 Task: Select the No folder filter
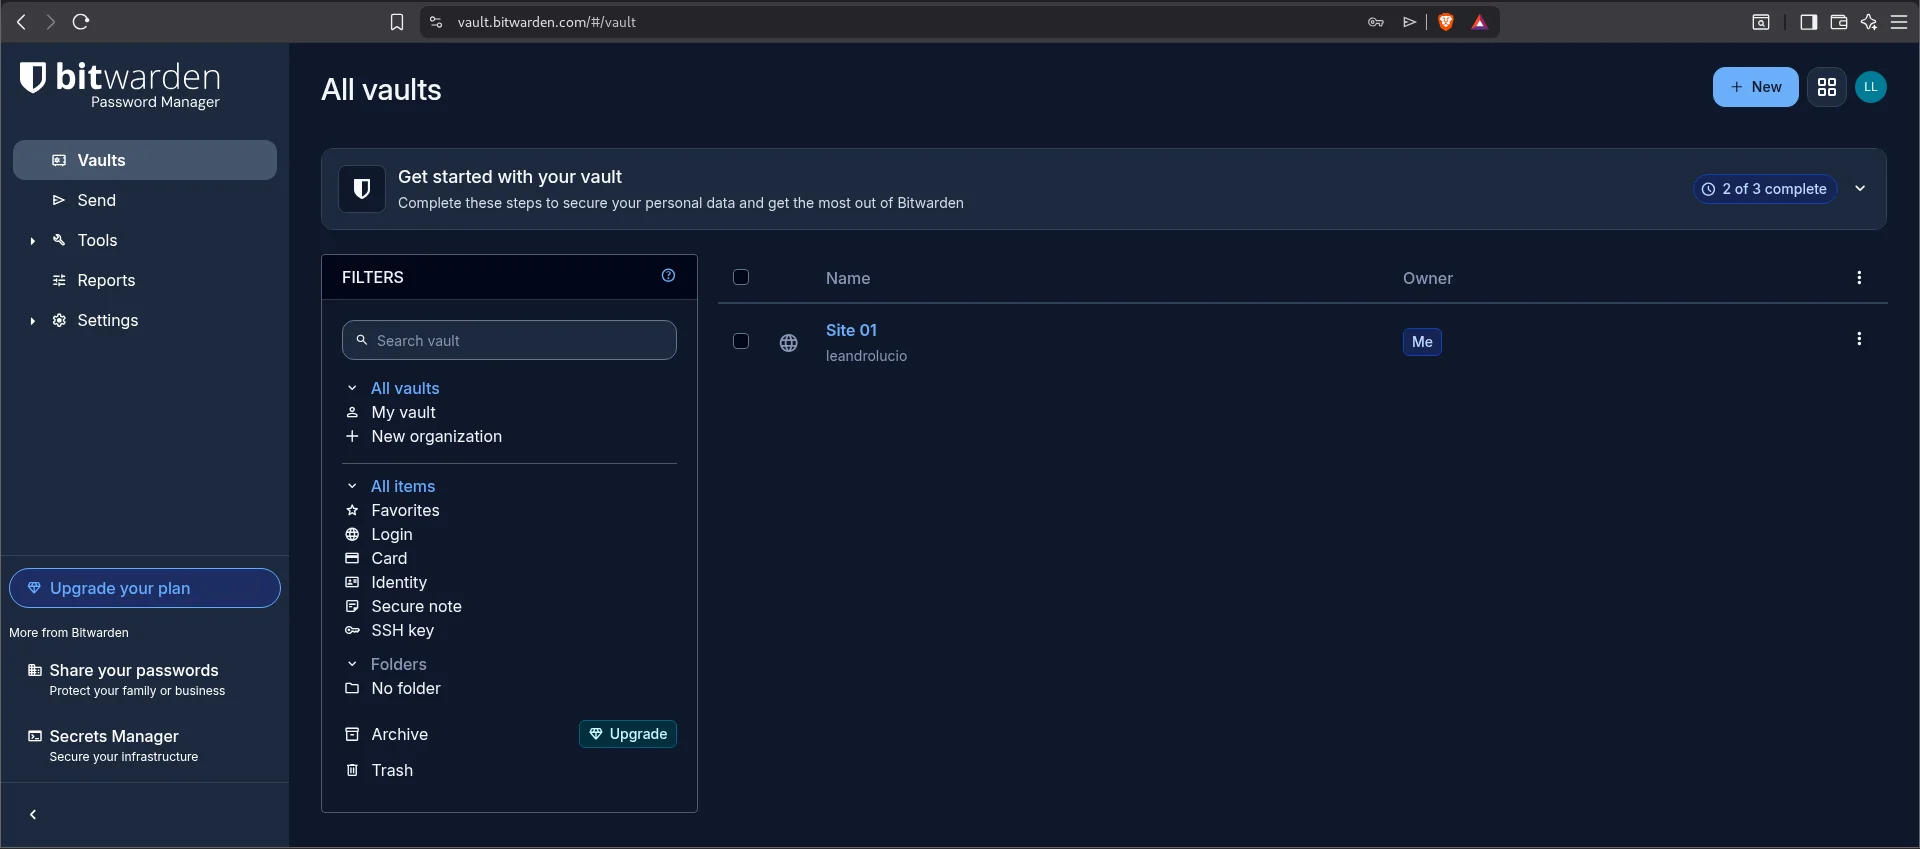point(405,688)
